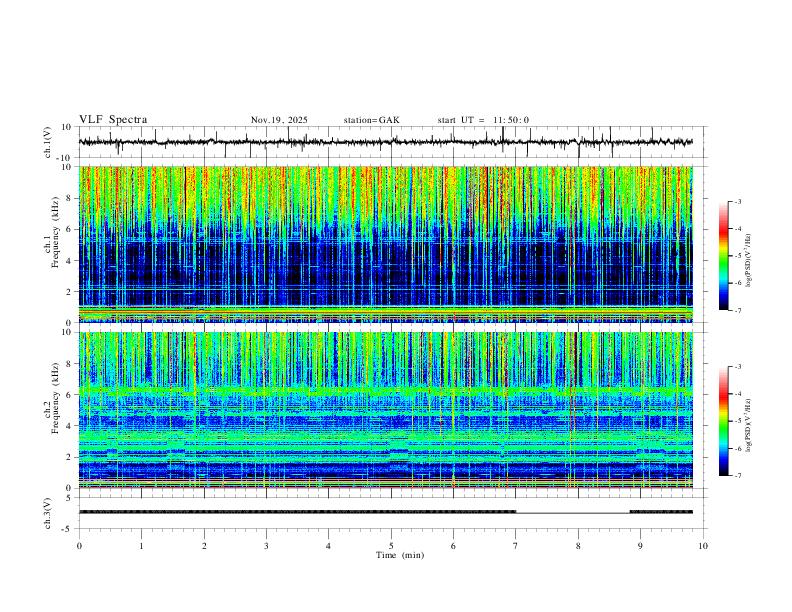The image size is (792, 612).
Task: Click the ch.2 colorbar "log(PSD)(V²/Hz)" label
Action: pos(748,426)
